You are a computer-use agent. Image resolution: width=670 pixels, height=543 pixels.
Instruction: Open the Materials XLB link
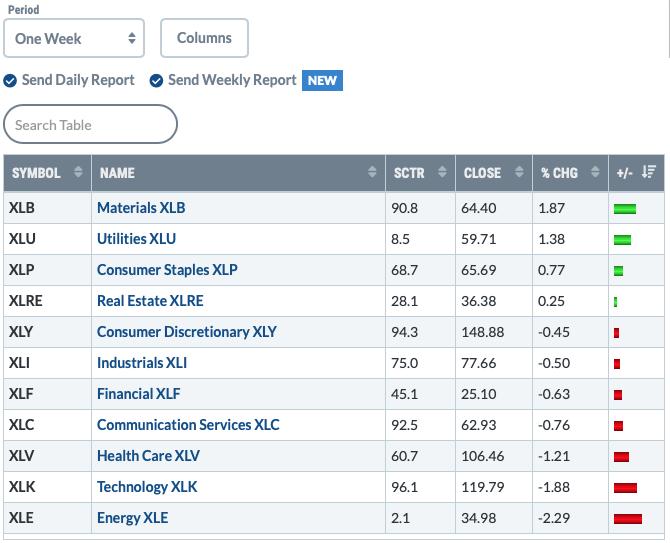[x=141, y=208]
